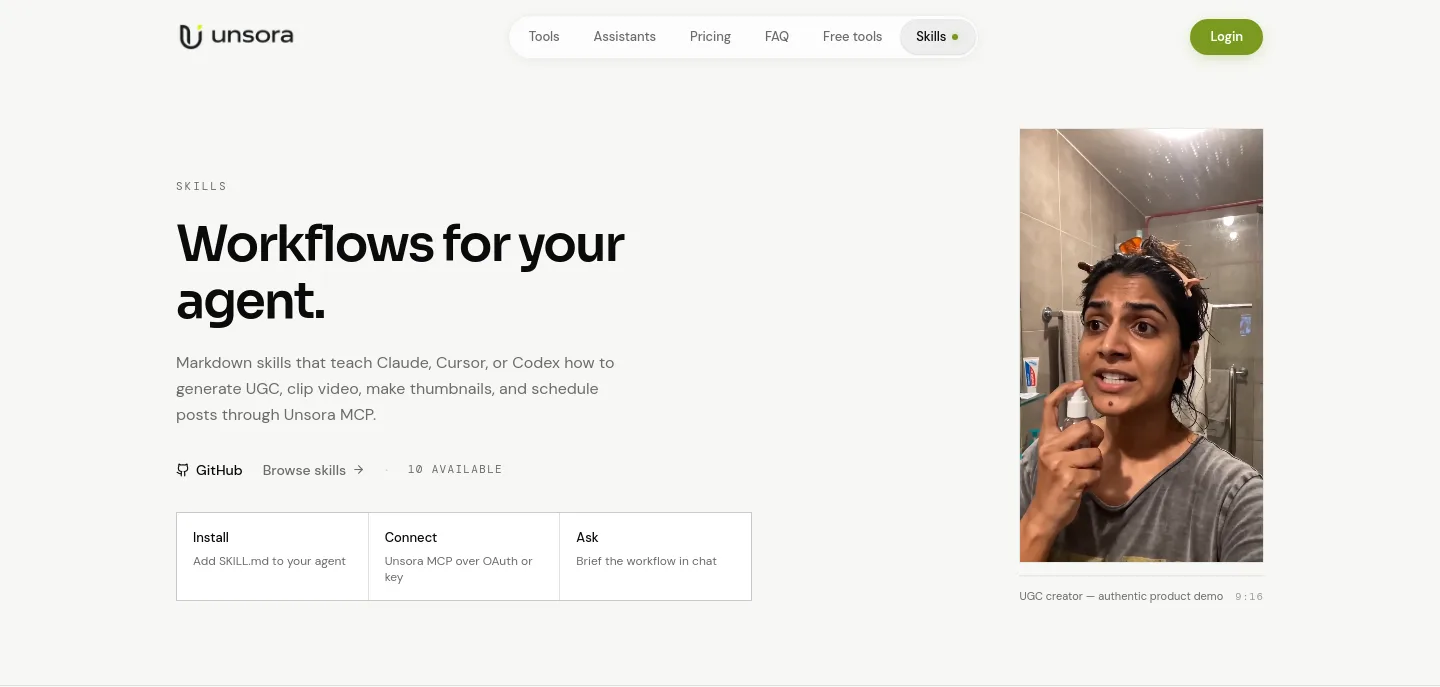Follow the Browse skills link

[313, 470]
